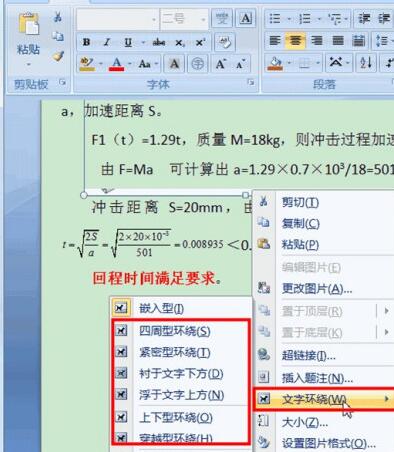Click Grow Font icon
Viewport: 394px width, 452px height.
click(x=221, y=64)
